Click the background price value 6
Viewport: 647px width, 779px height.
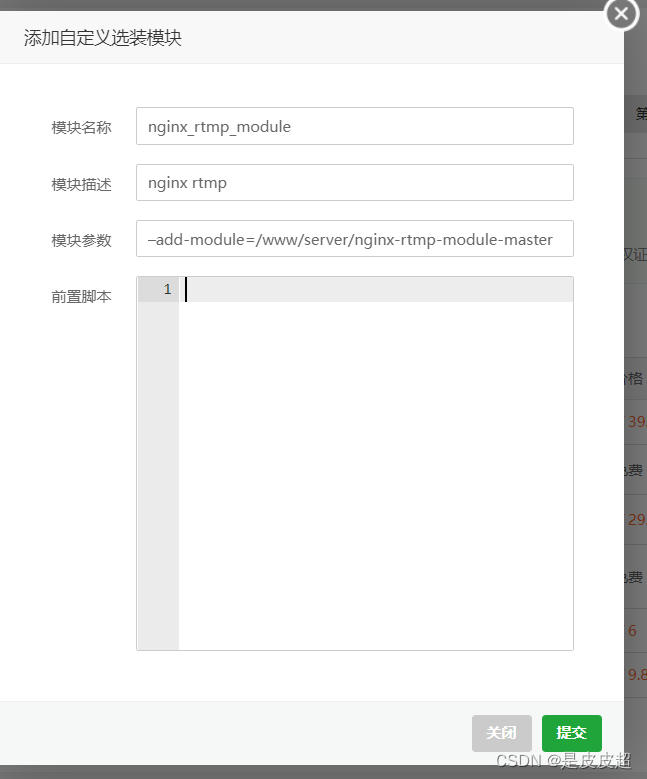(632, 630)
